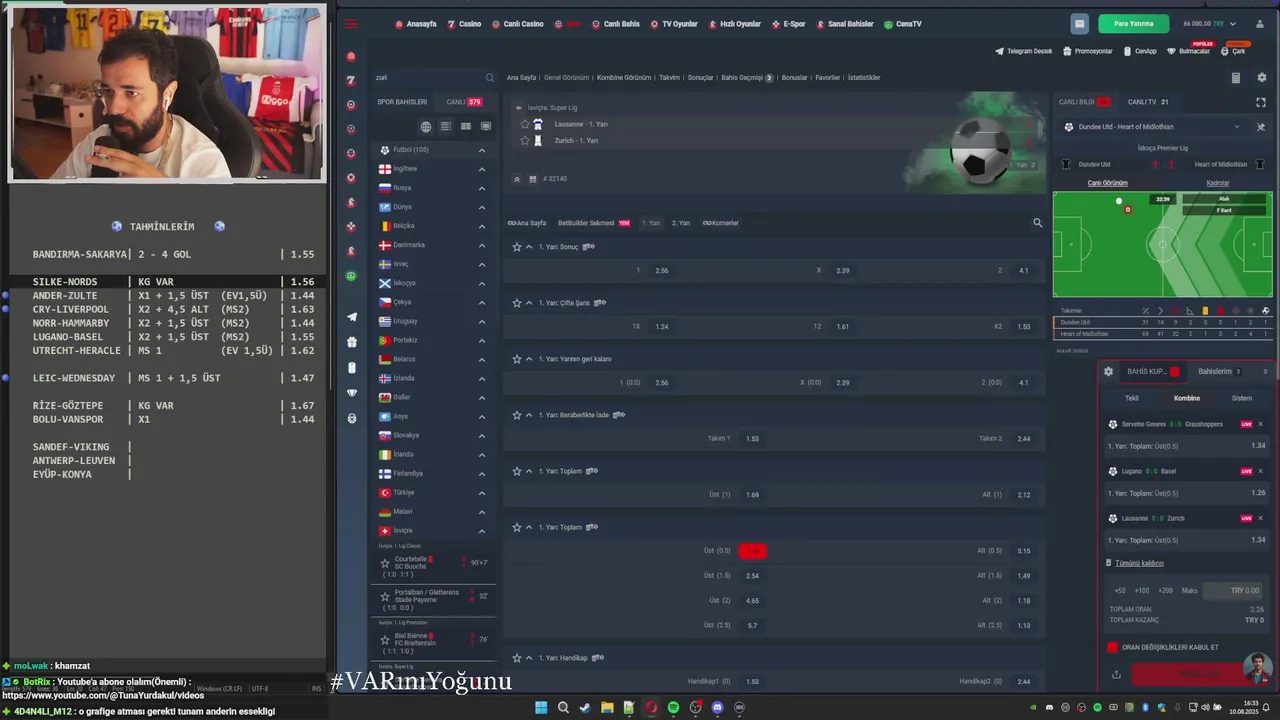Viewport: 1280px width, 720px height.
Task: Collapse the 1. Yarı: Sonuç market chevron
Action: pos(529,246)
